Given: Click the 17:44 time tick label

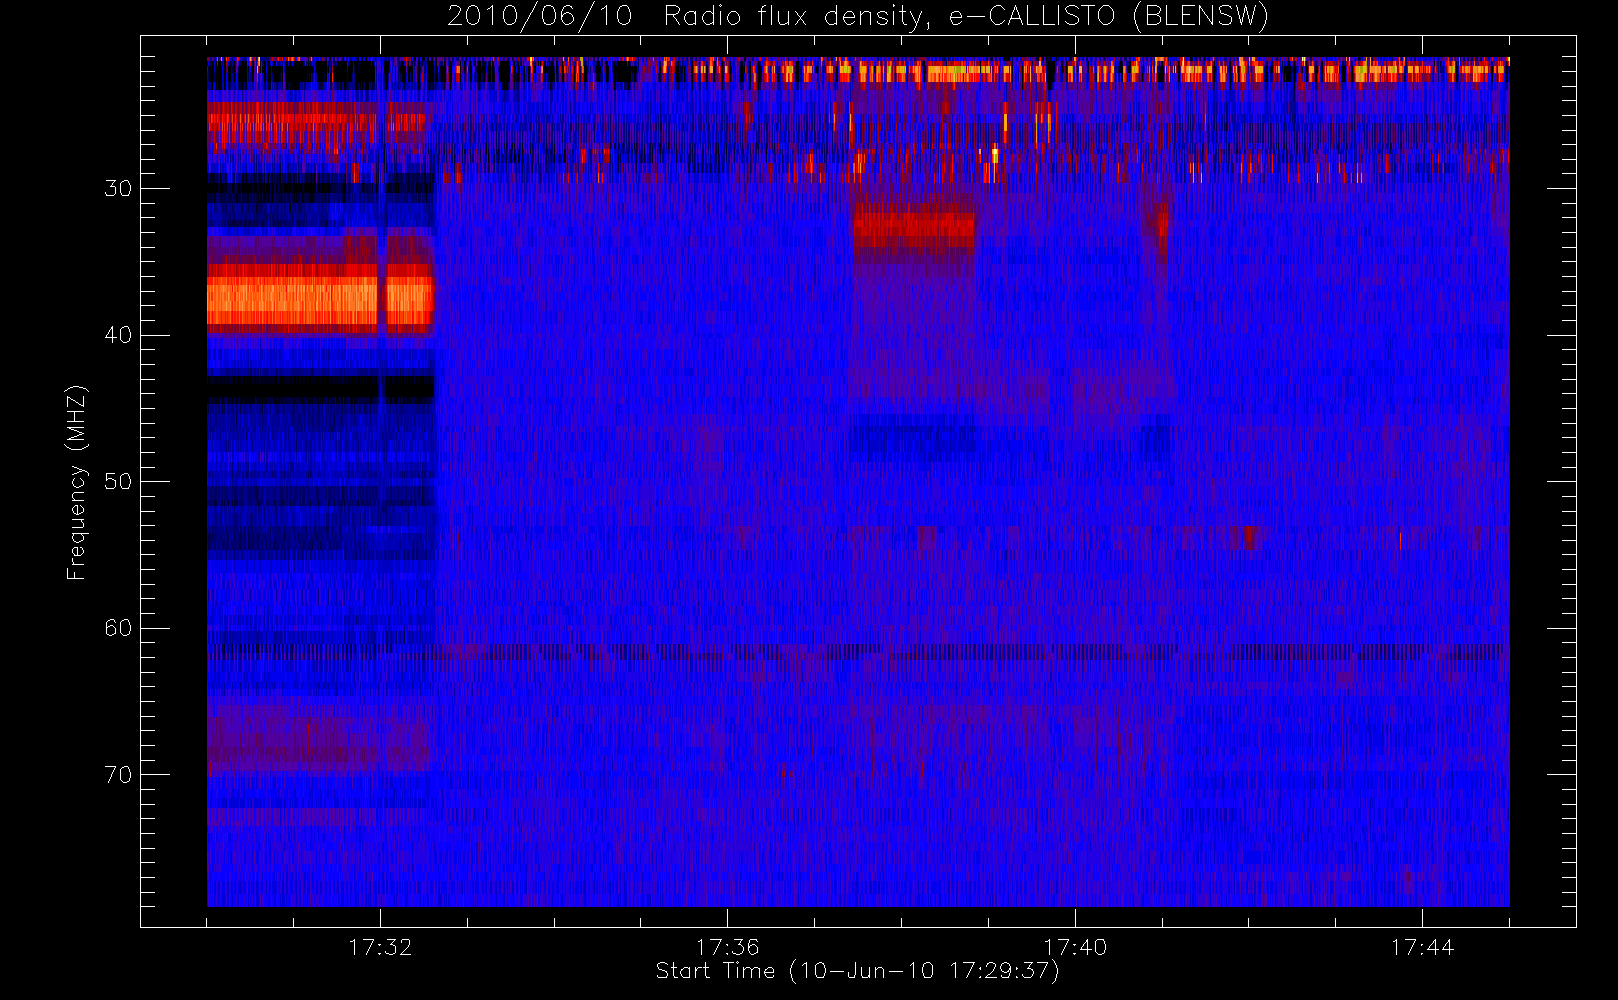Looking at the screenshot, I should 1422,947.
